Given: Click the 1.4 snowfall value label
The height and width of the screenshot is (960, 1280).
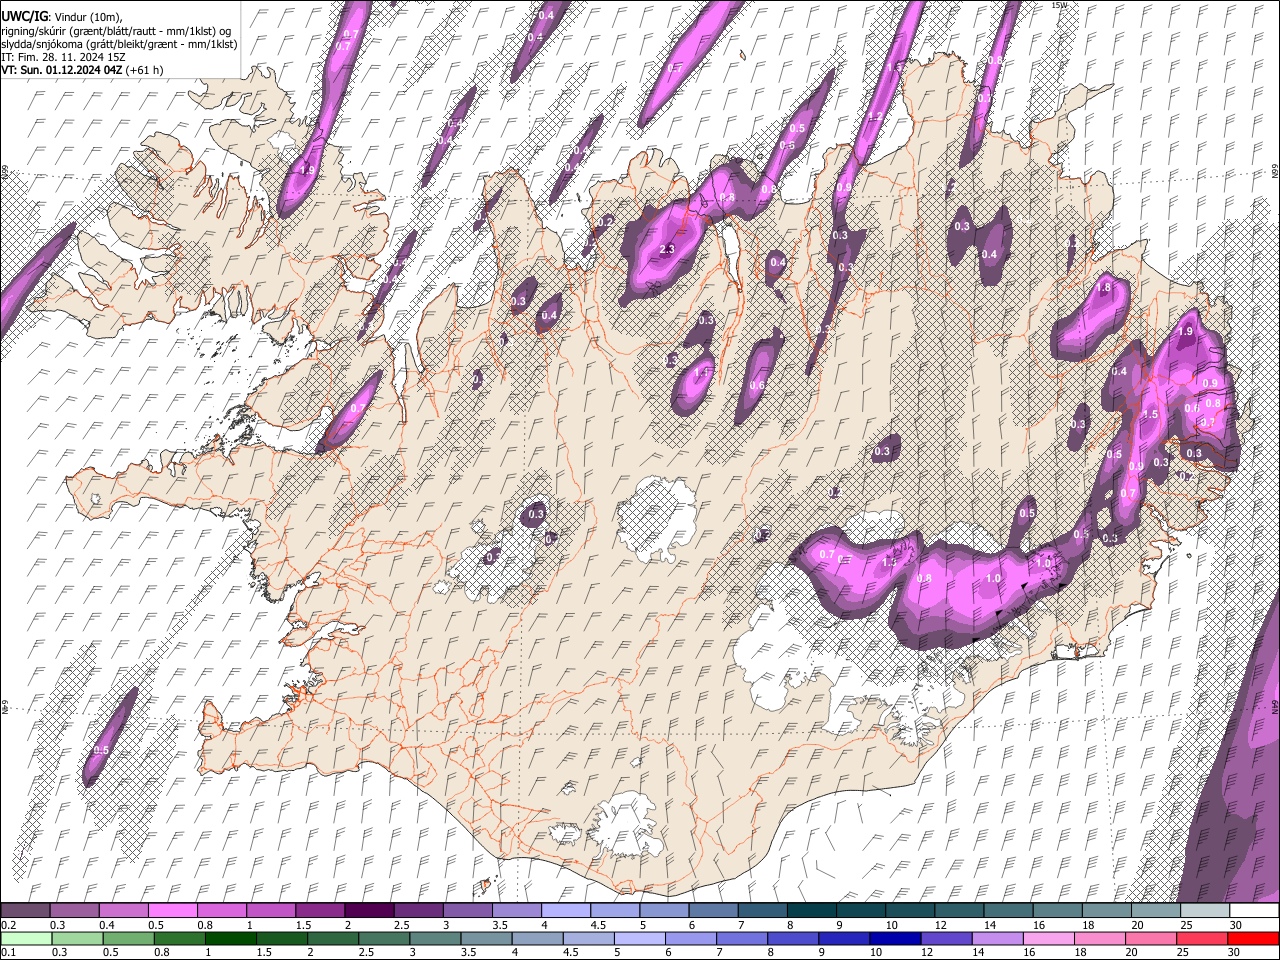Looking at the screenshot, I should [x=701, y=372].
